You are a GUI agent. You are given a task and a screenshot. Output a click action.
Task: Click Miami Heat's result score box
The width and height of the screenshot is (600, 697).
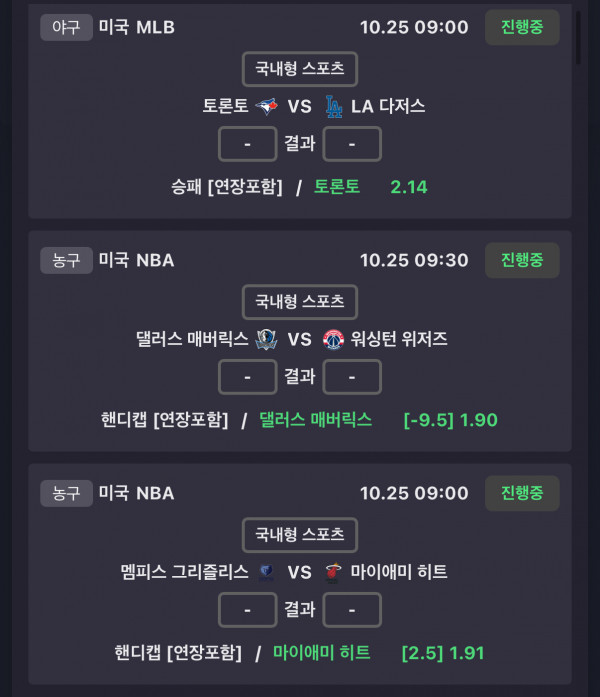(x=352, y=609)
